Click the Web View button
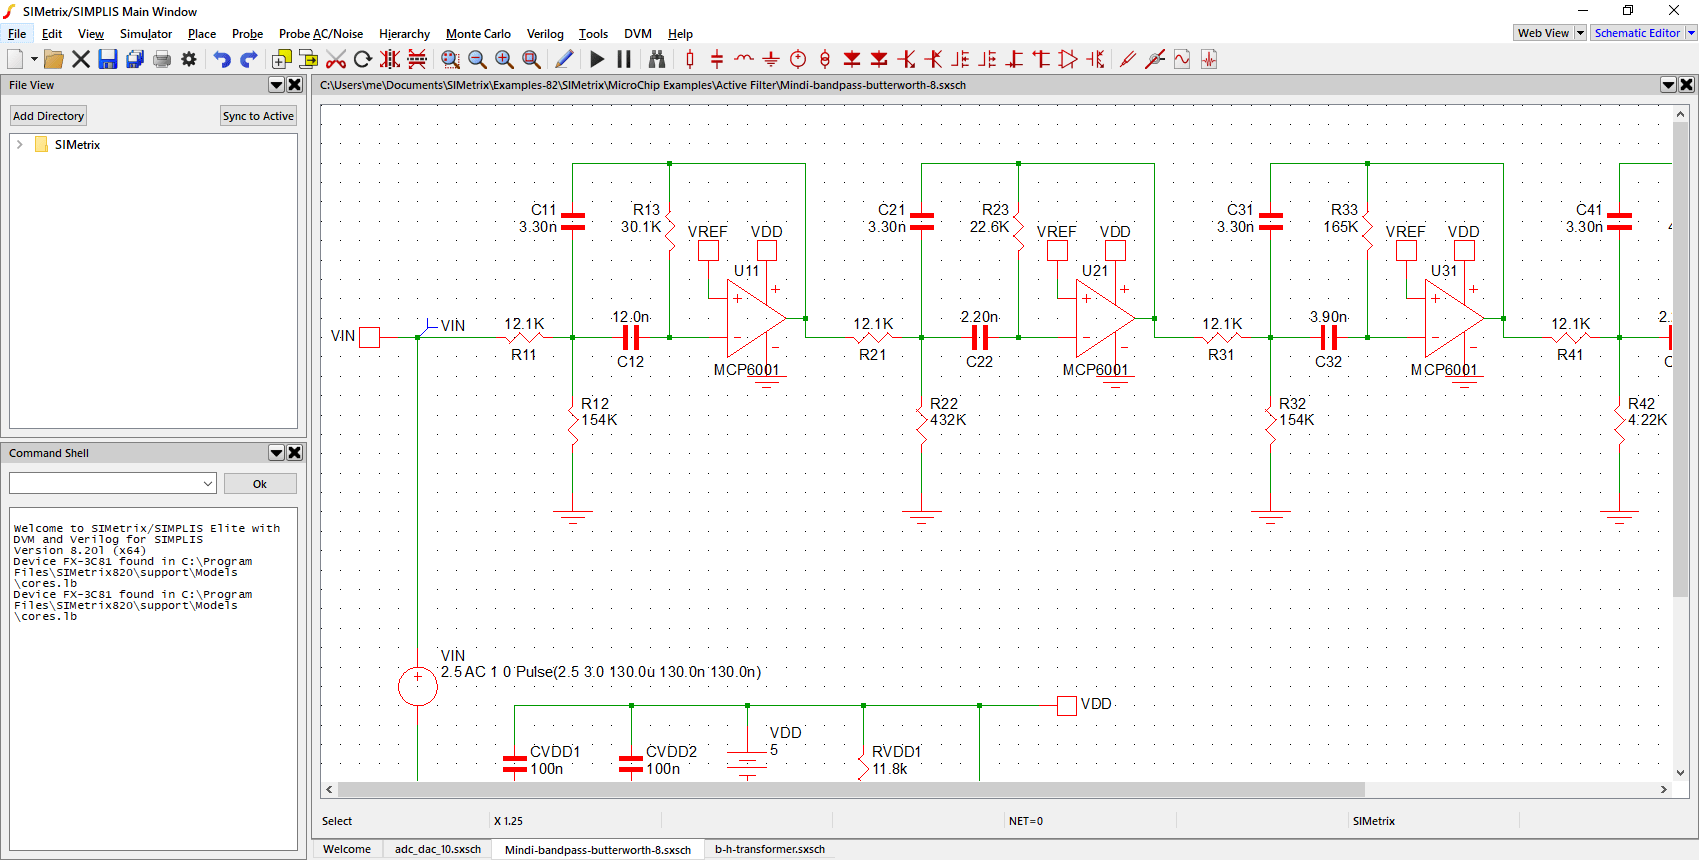The height and width of the screenshot is (860, 1699). click(x=1544, y=33)
